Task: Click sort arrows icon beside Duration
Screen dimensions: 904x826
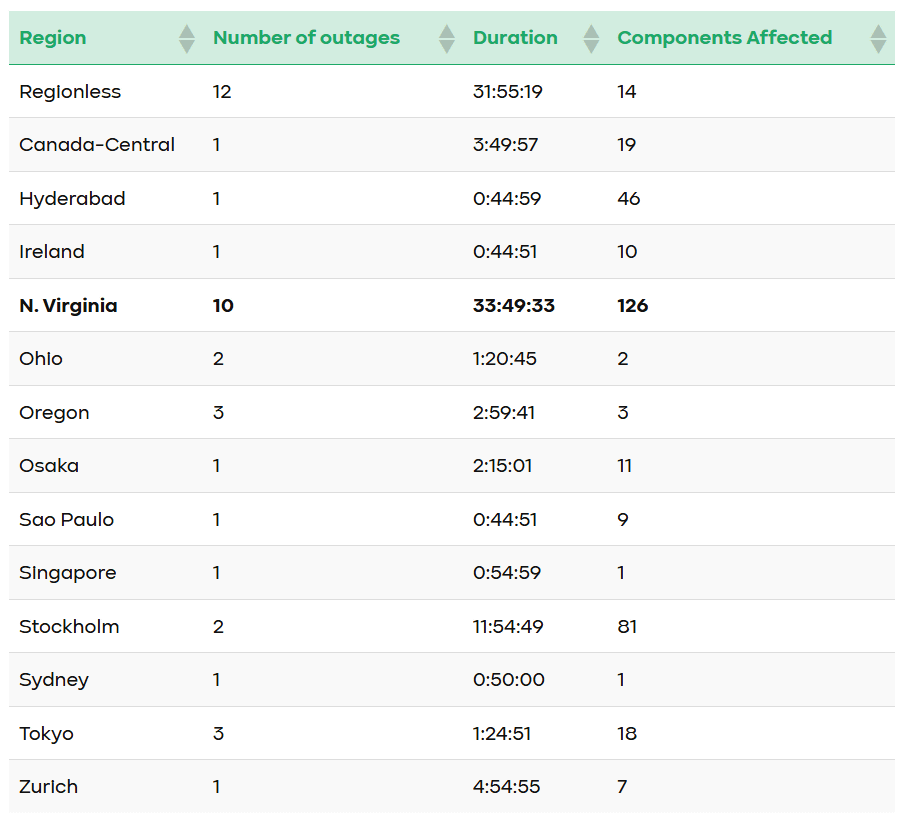Action: point(591,39)
